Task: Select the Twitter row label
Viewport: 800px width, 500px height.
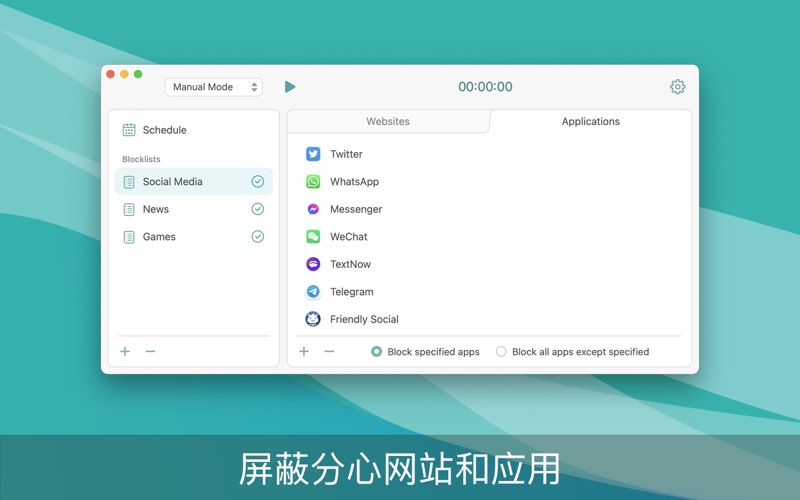Action: pos(346,154)
